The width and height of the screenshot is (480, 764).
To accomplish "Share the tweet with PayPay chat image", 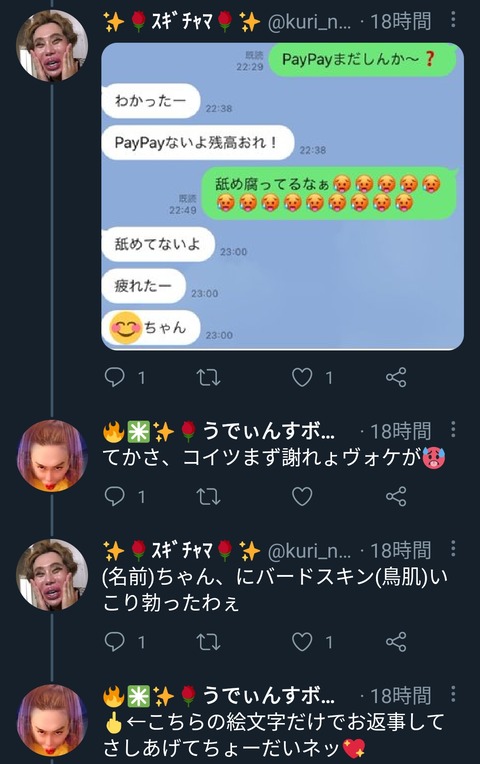I will pos(396,377).
